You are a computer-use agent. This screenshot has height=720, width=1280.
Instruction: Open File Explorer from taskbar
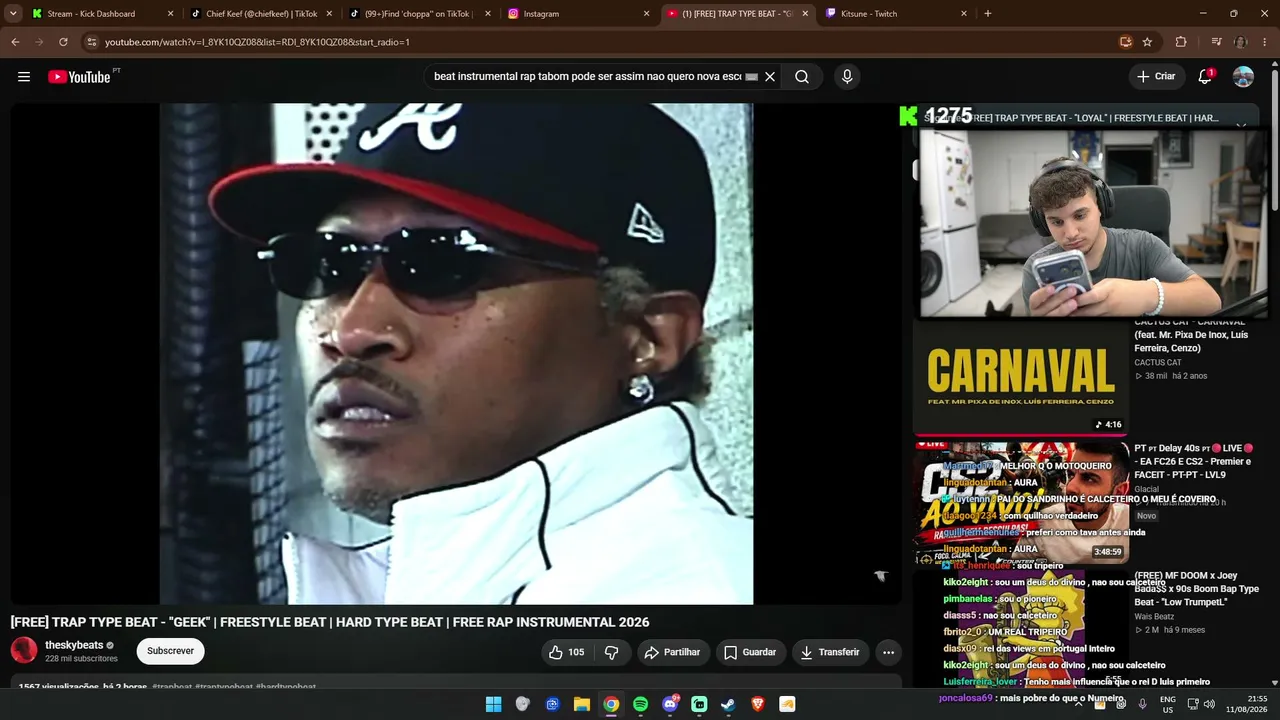tap(581, 704)
